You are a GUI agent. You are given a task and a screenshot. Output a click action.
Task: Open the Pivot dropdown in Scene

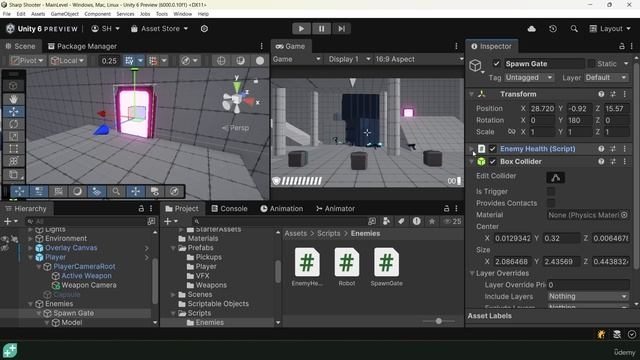coord(27,60)
